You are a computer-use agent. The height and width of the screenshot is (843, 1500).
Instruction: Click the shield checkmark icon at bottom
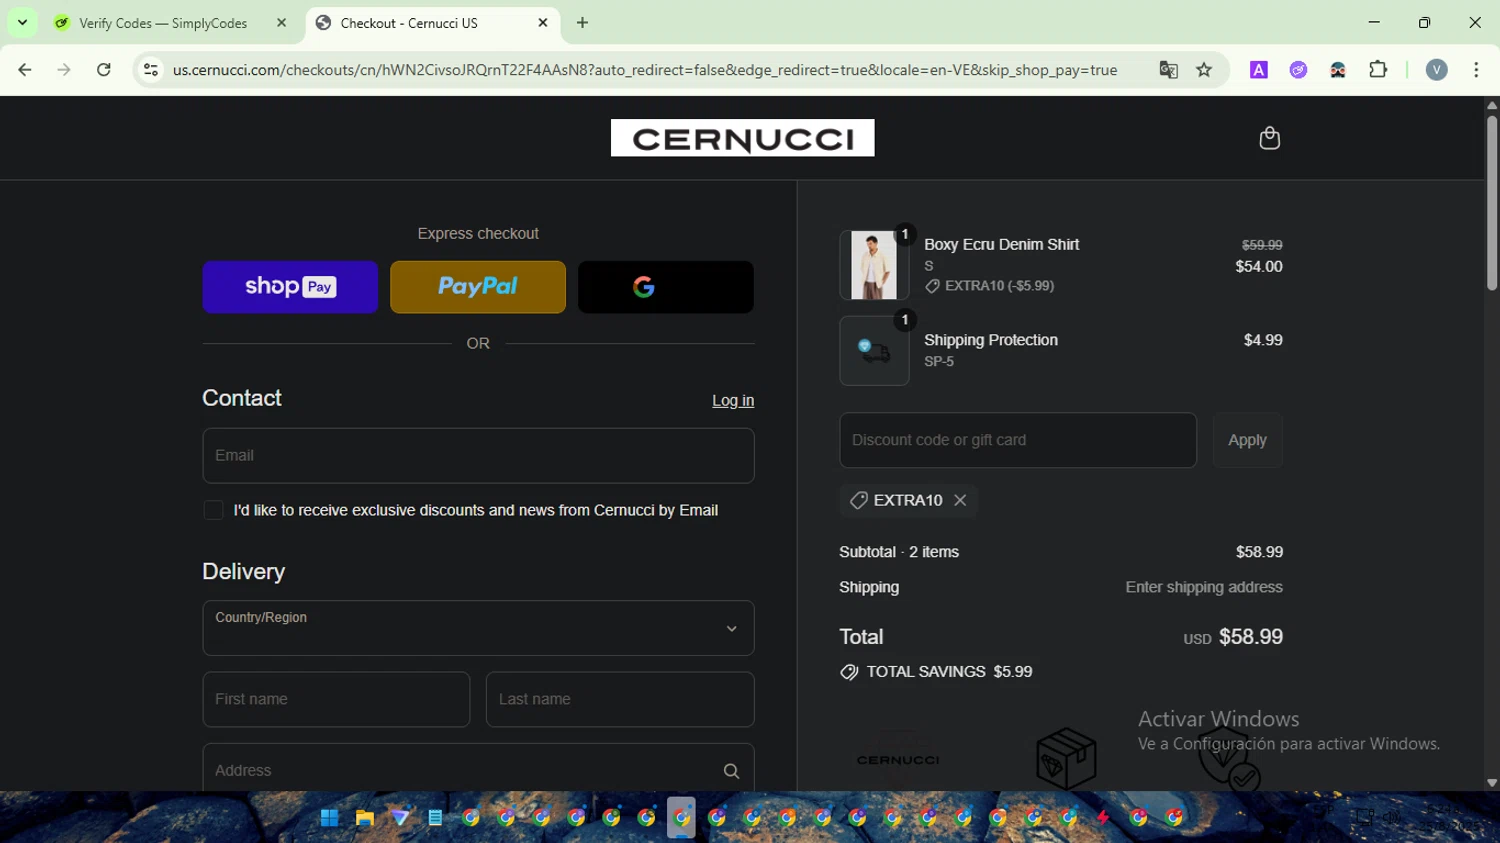tap(1229, 760)
